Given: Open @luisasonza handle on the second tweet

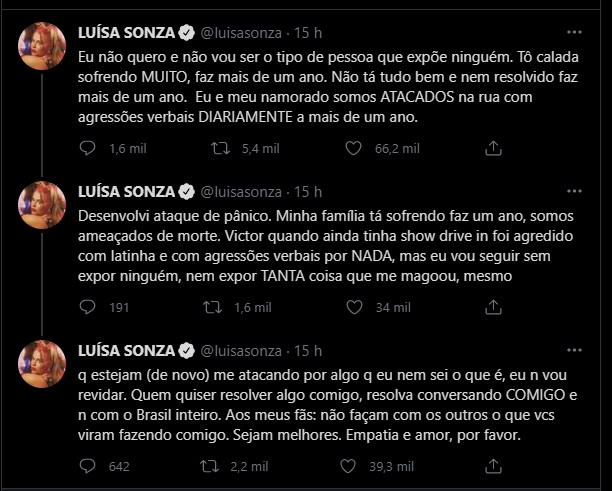Looking at the screenshot, I should [241, 192].
